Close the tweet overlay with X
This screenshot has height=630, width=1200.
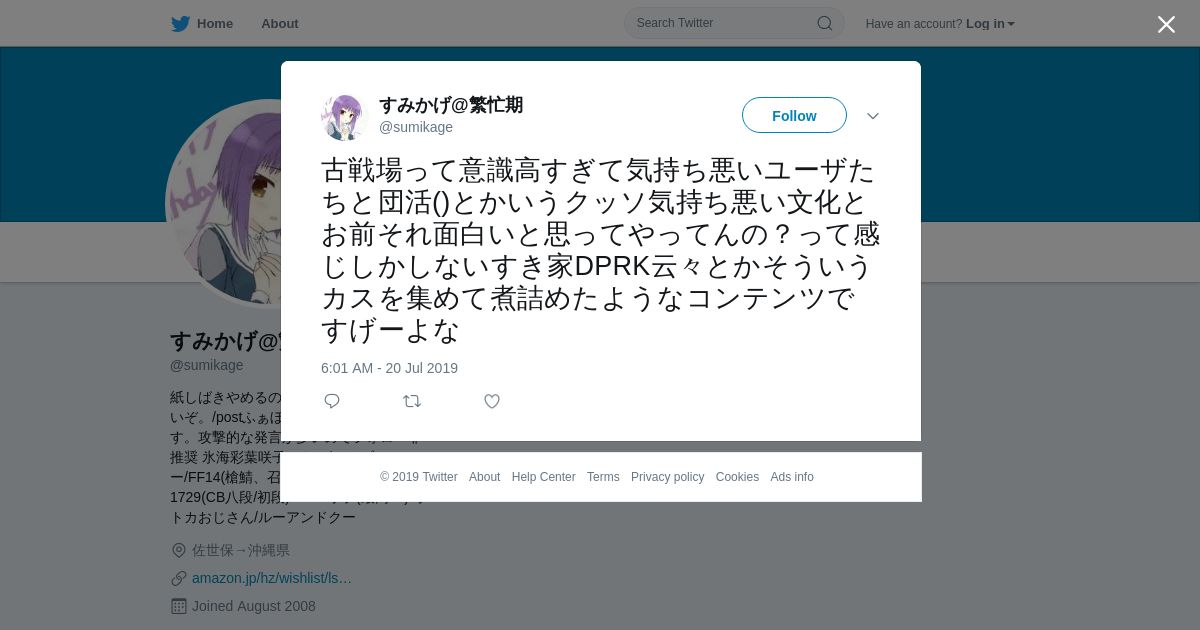(1166, 24)
